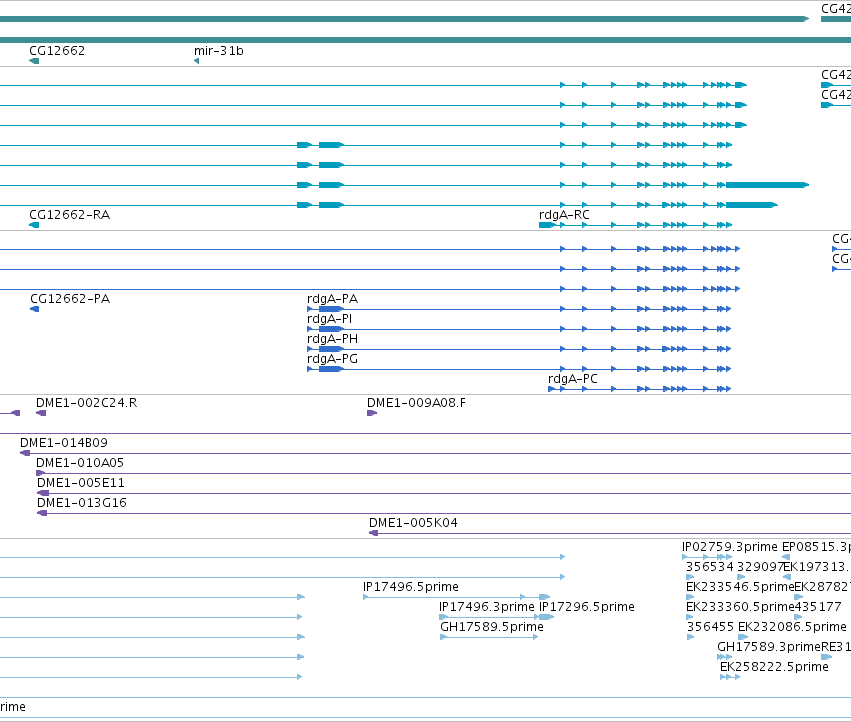Screen dimensions: 851x722
Task: Select the DME1-013G16 clone label
Action: [81, 503]
